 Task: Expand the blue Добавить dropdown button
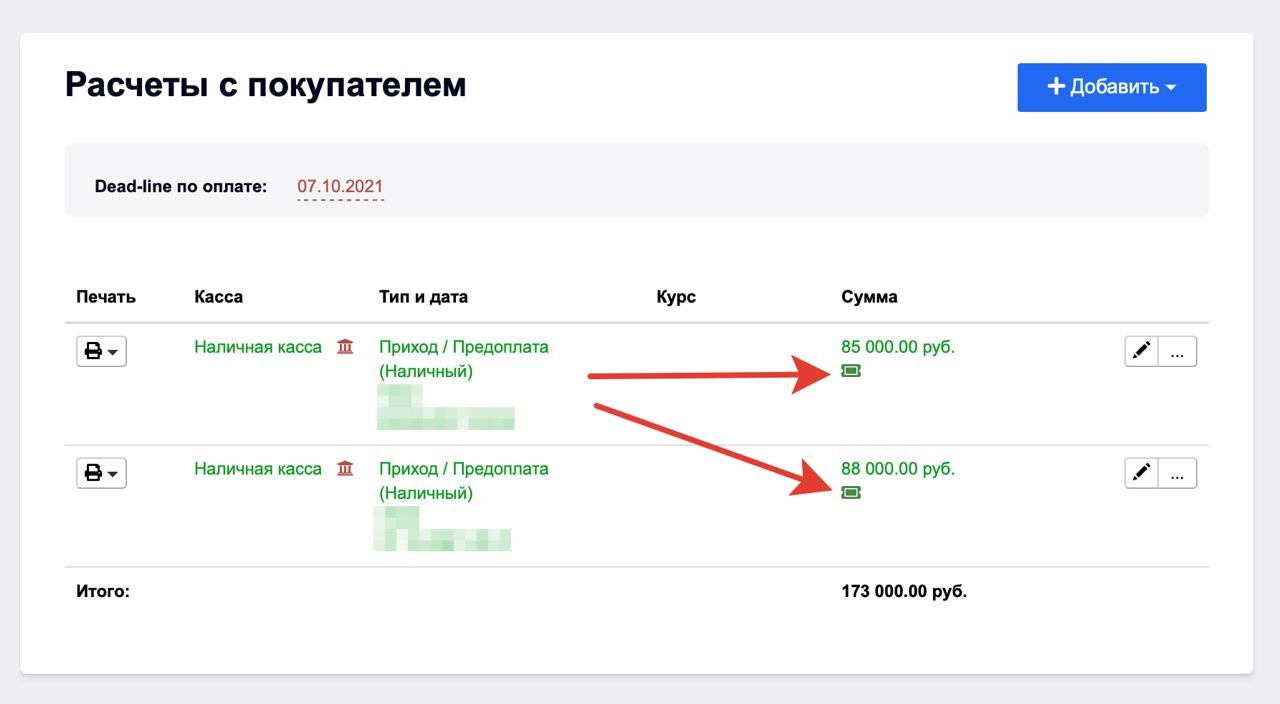(1112, 87)
